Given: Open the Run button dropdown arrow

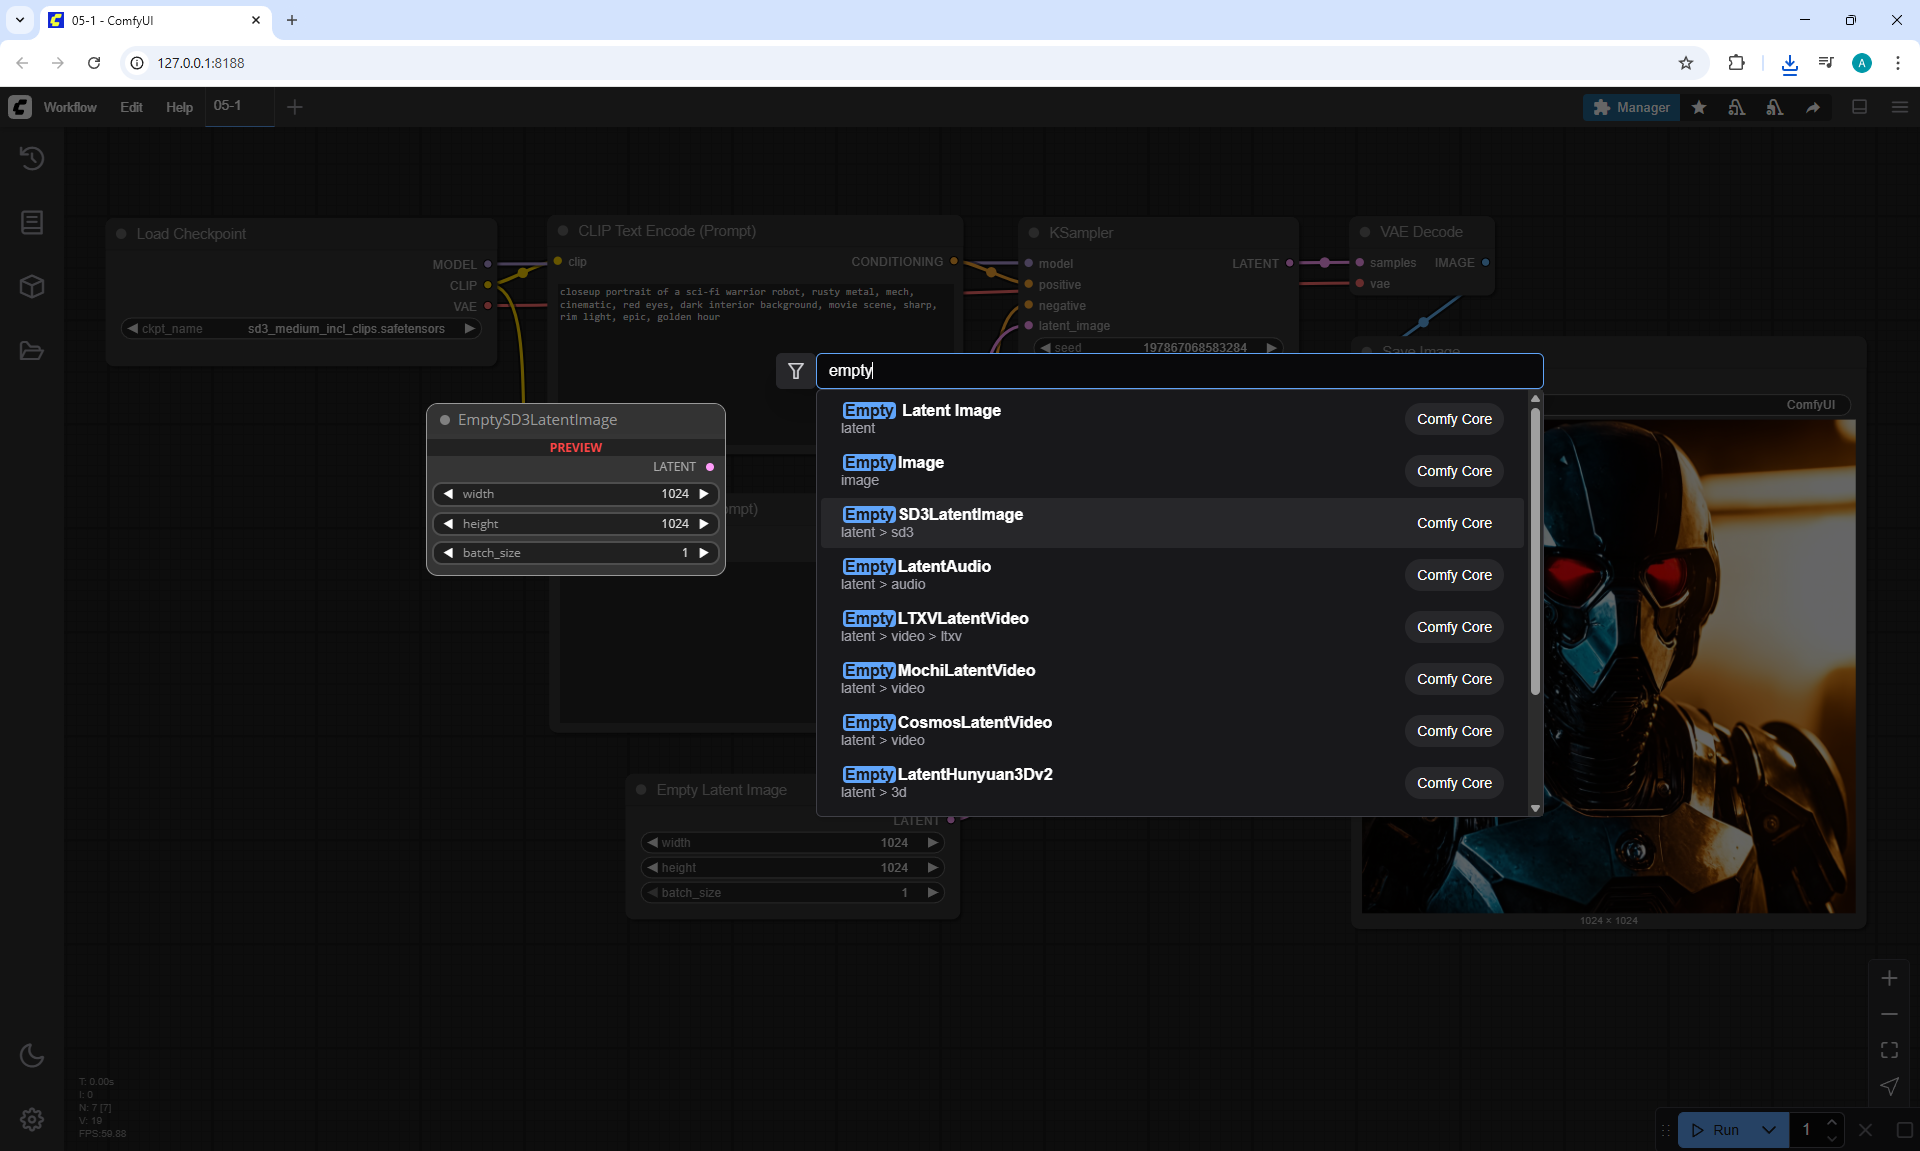Looking at the screenshot, I should (x=1768, y=1130).
